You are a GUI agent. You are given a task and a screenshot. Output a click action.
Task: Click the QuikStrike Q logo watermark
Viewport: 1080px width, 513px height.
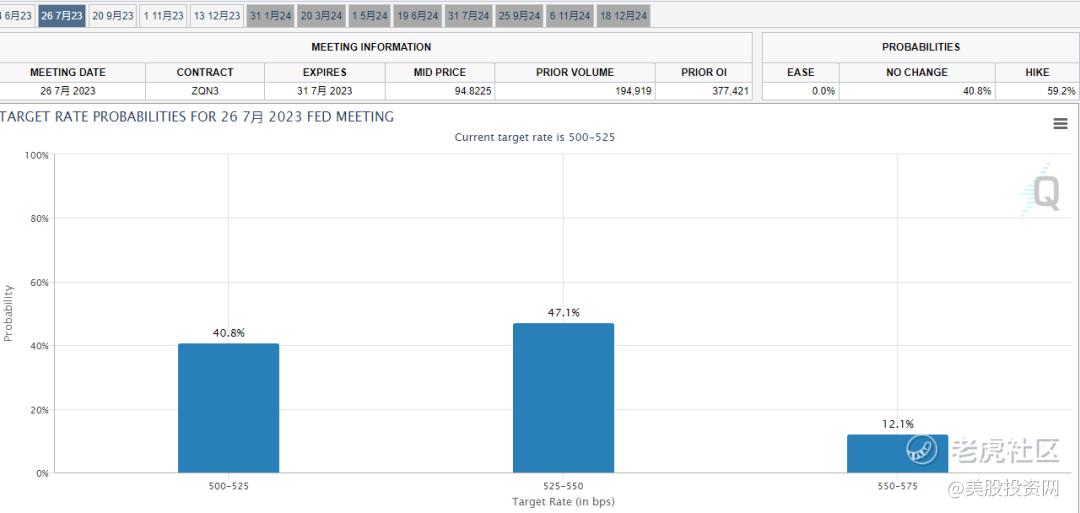click(x=1040, y=191)
